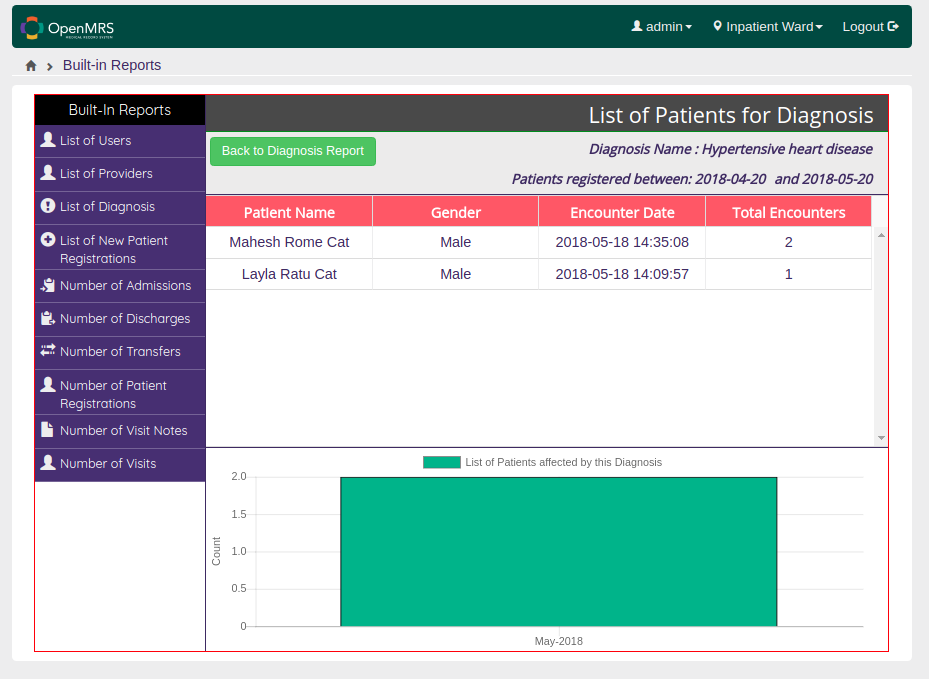
Task: Click the Gender column header
Action: [456, 212]
